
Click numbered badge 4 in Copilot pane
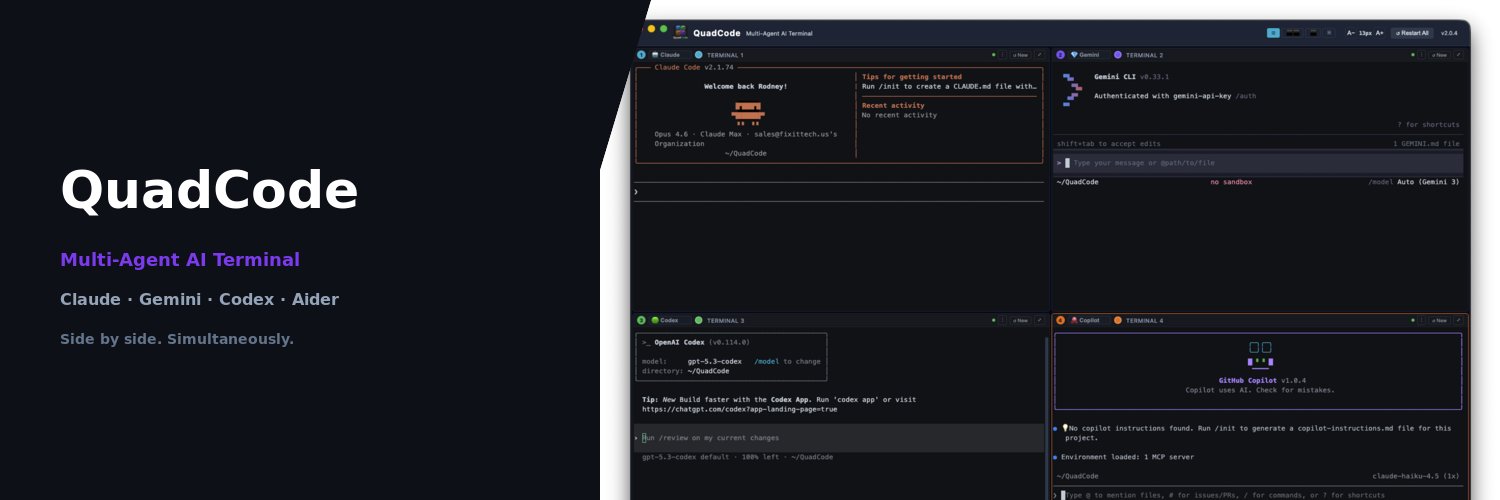tap(1060, 320)
